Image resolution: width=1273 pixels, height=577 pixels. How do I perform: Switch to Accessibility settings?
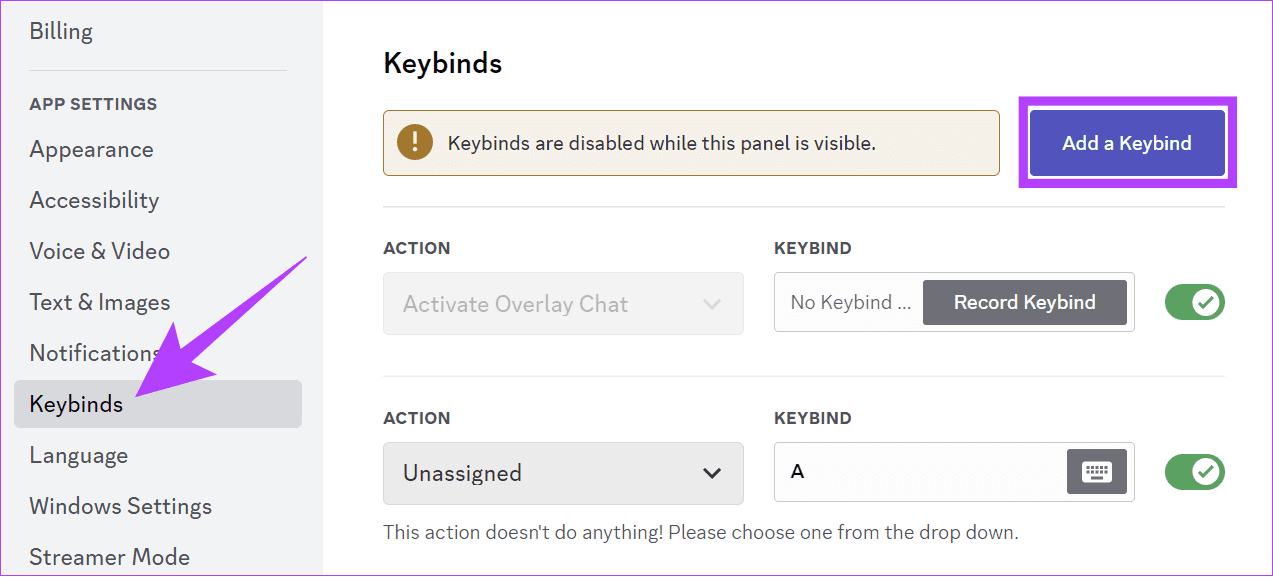[x=93, y=200]
